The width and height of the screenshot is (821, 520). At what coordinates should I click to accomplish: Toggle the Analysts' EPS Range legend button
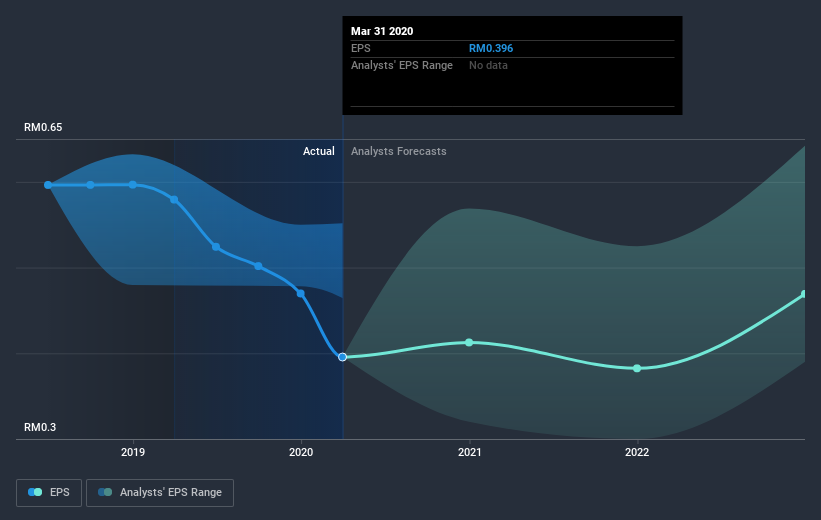click(x=160, y=492)
